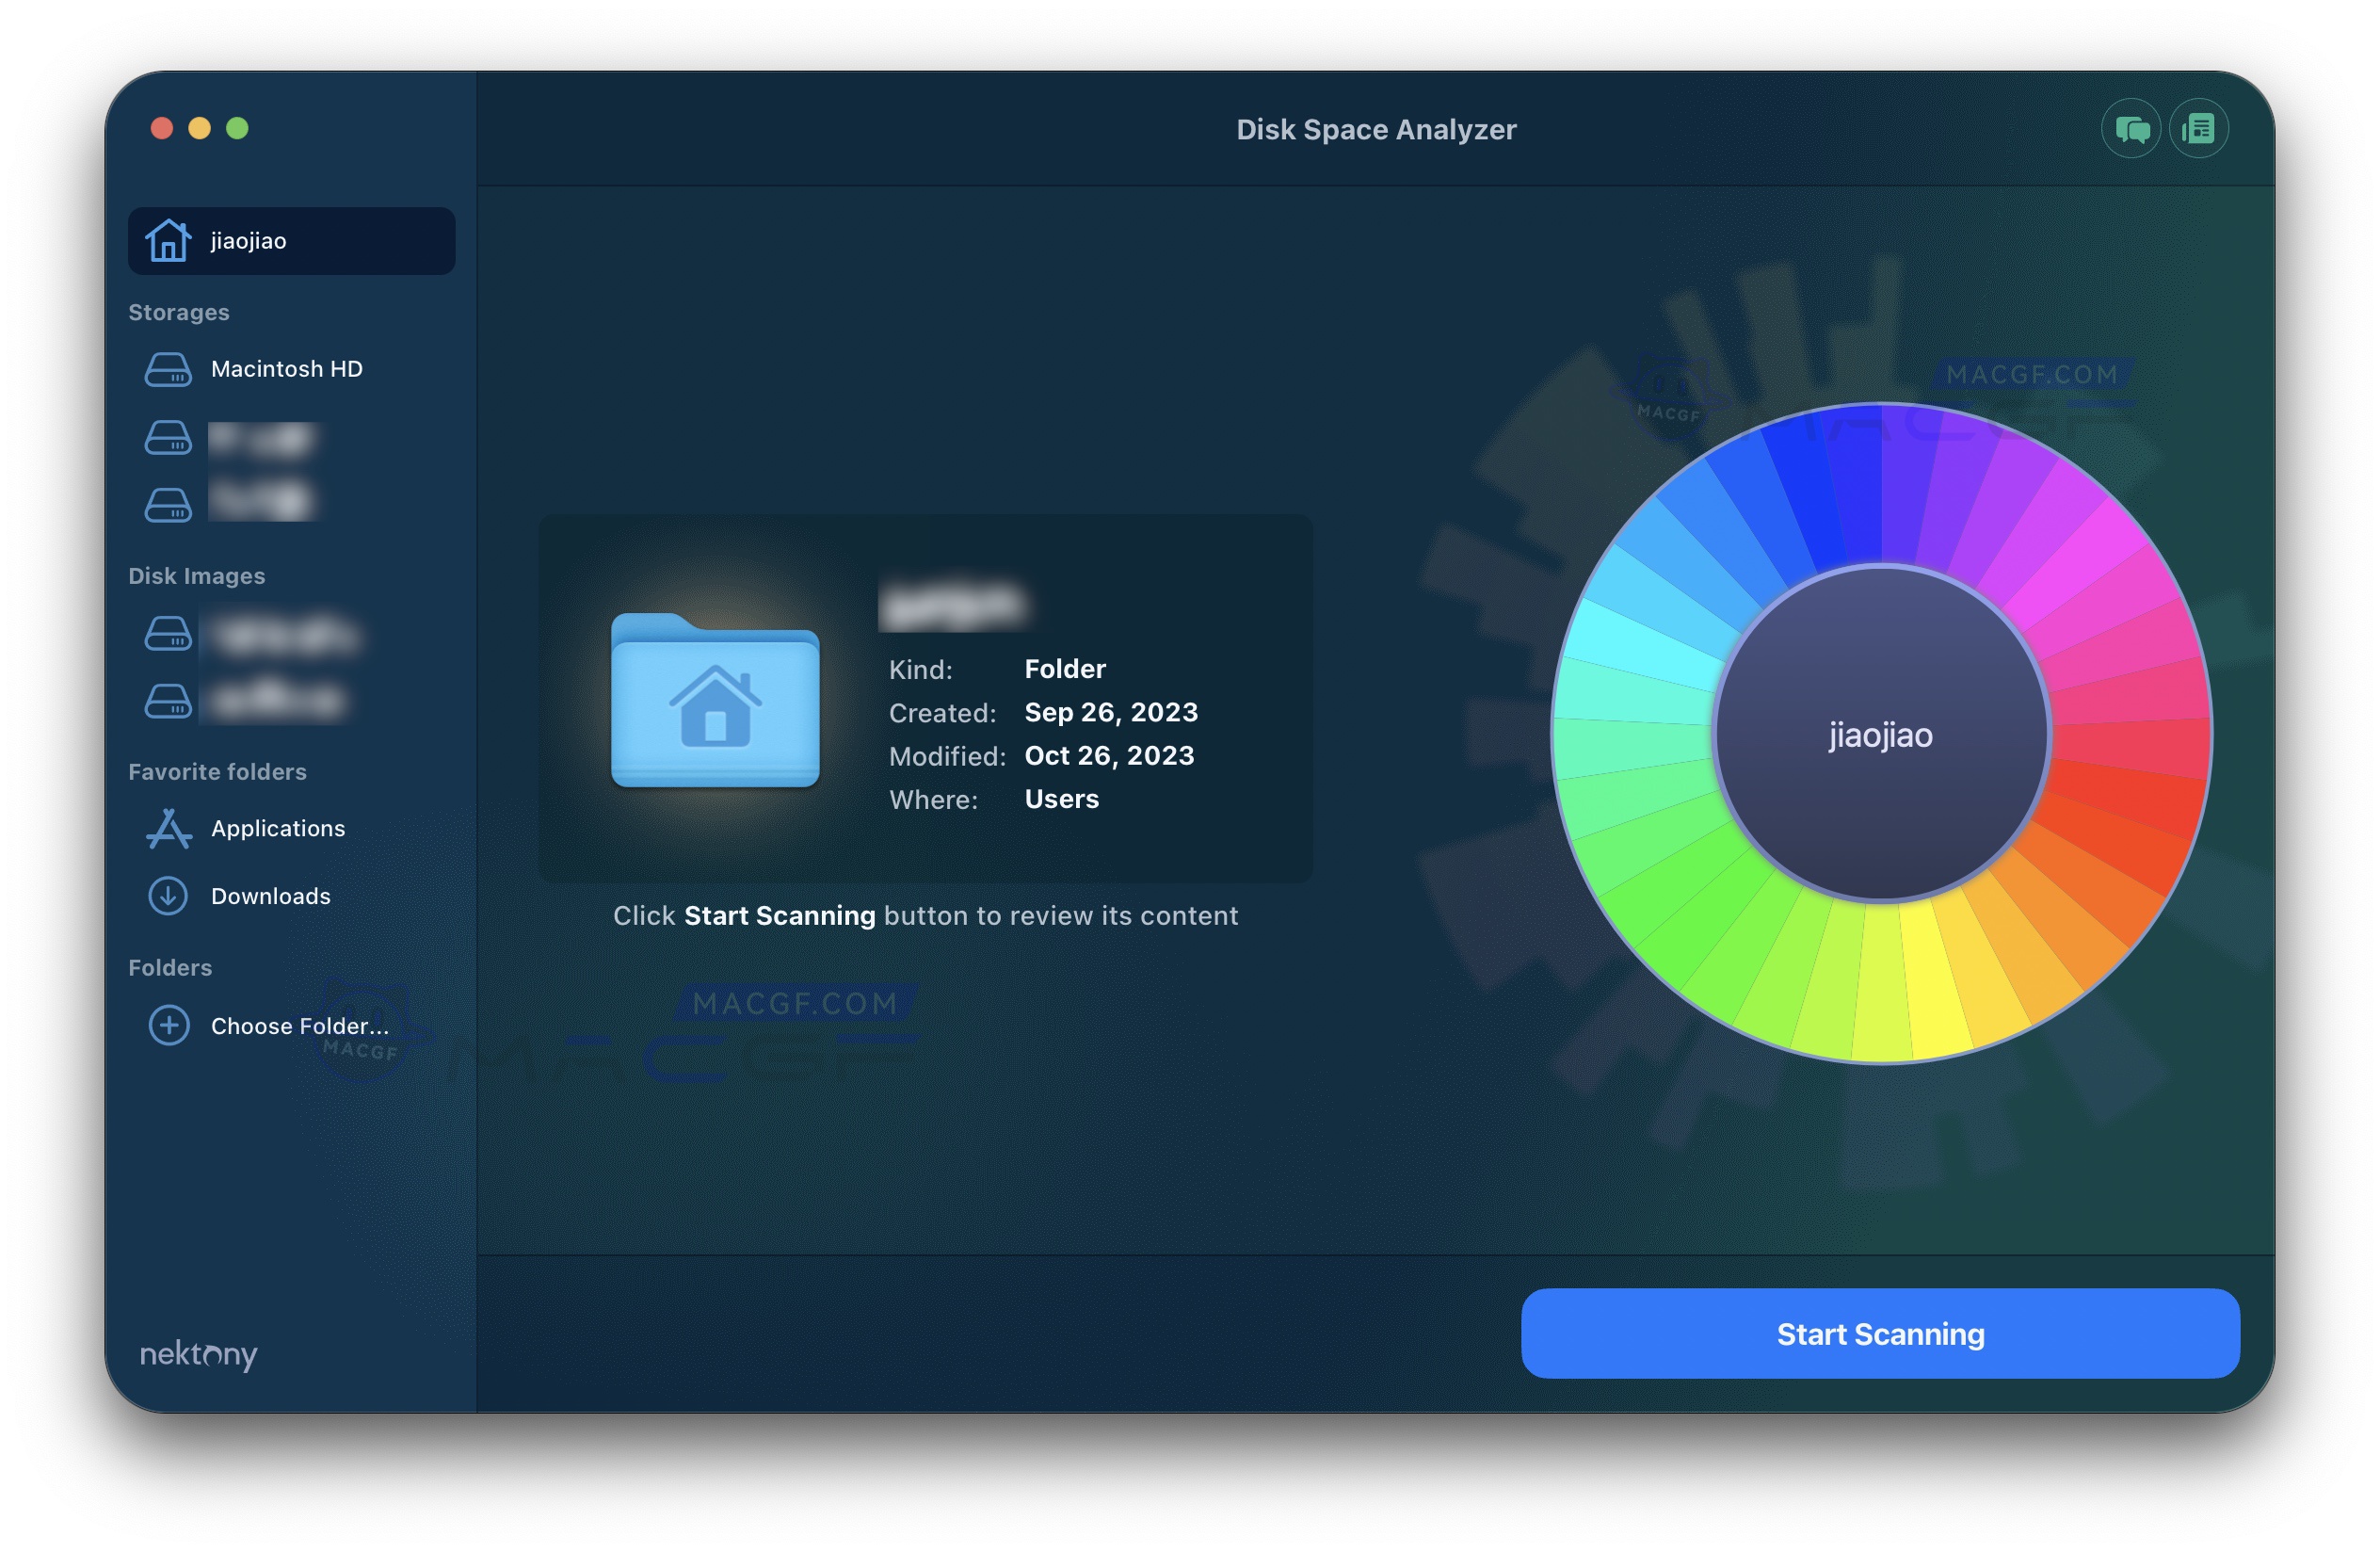Click the Macintosh HD drive icon
The height and width of the screenshot is (1552, 2380).
tap(170, 369)
